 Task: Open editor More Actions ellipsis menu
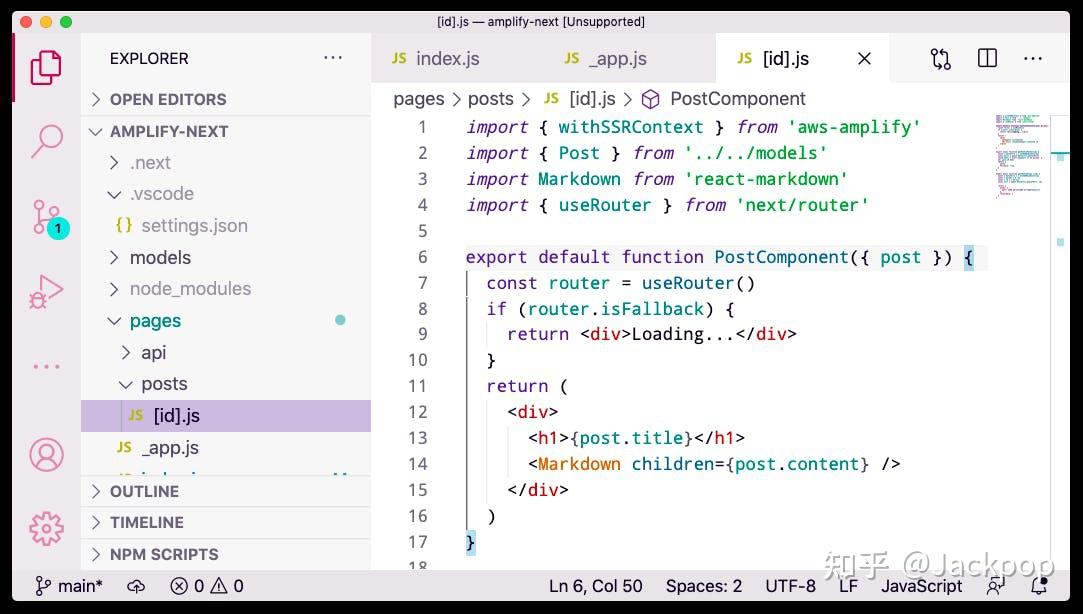click(1033, 59)
